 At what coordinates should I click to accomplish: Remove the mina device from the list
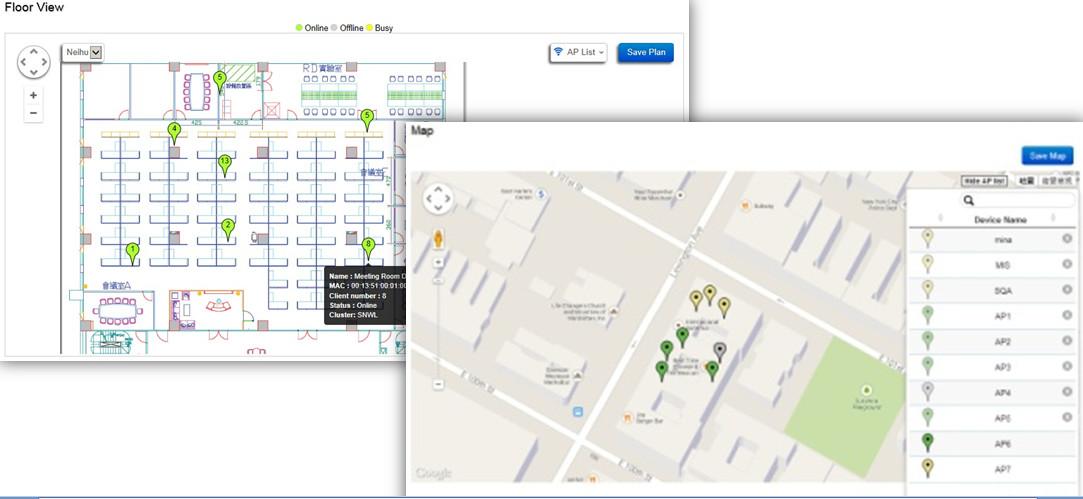pyautogui.click(x=1067, y=239)
